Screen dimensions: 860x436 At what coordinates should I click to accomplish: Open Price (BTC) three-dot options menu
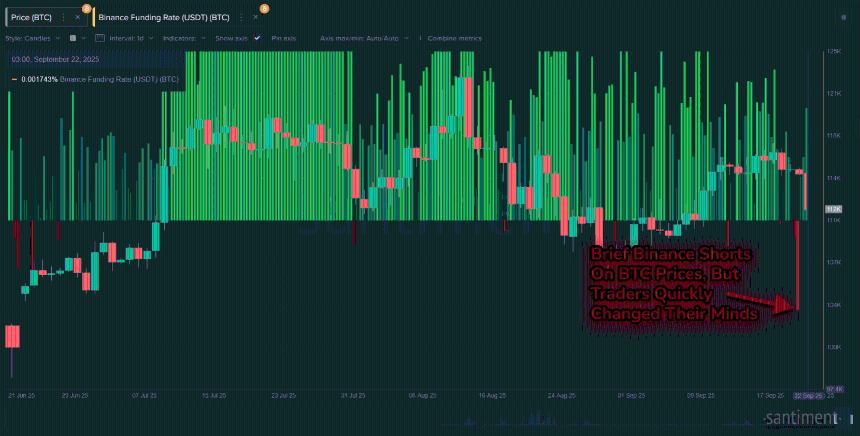tap(63, 18)
